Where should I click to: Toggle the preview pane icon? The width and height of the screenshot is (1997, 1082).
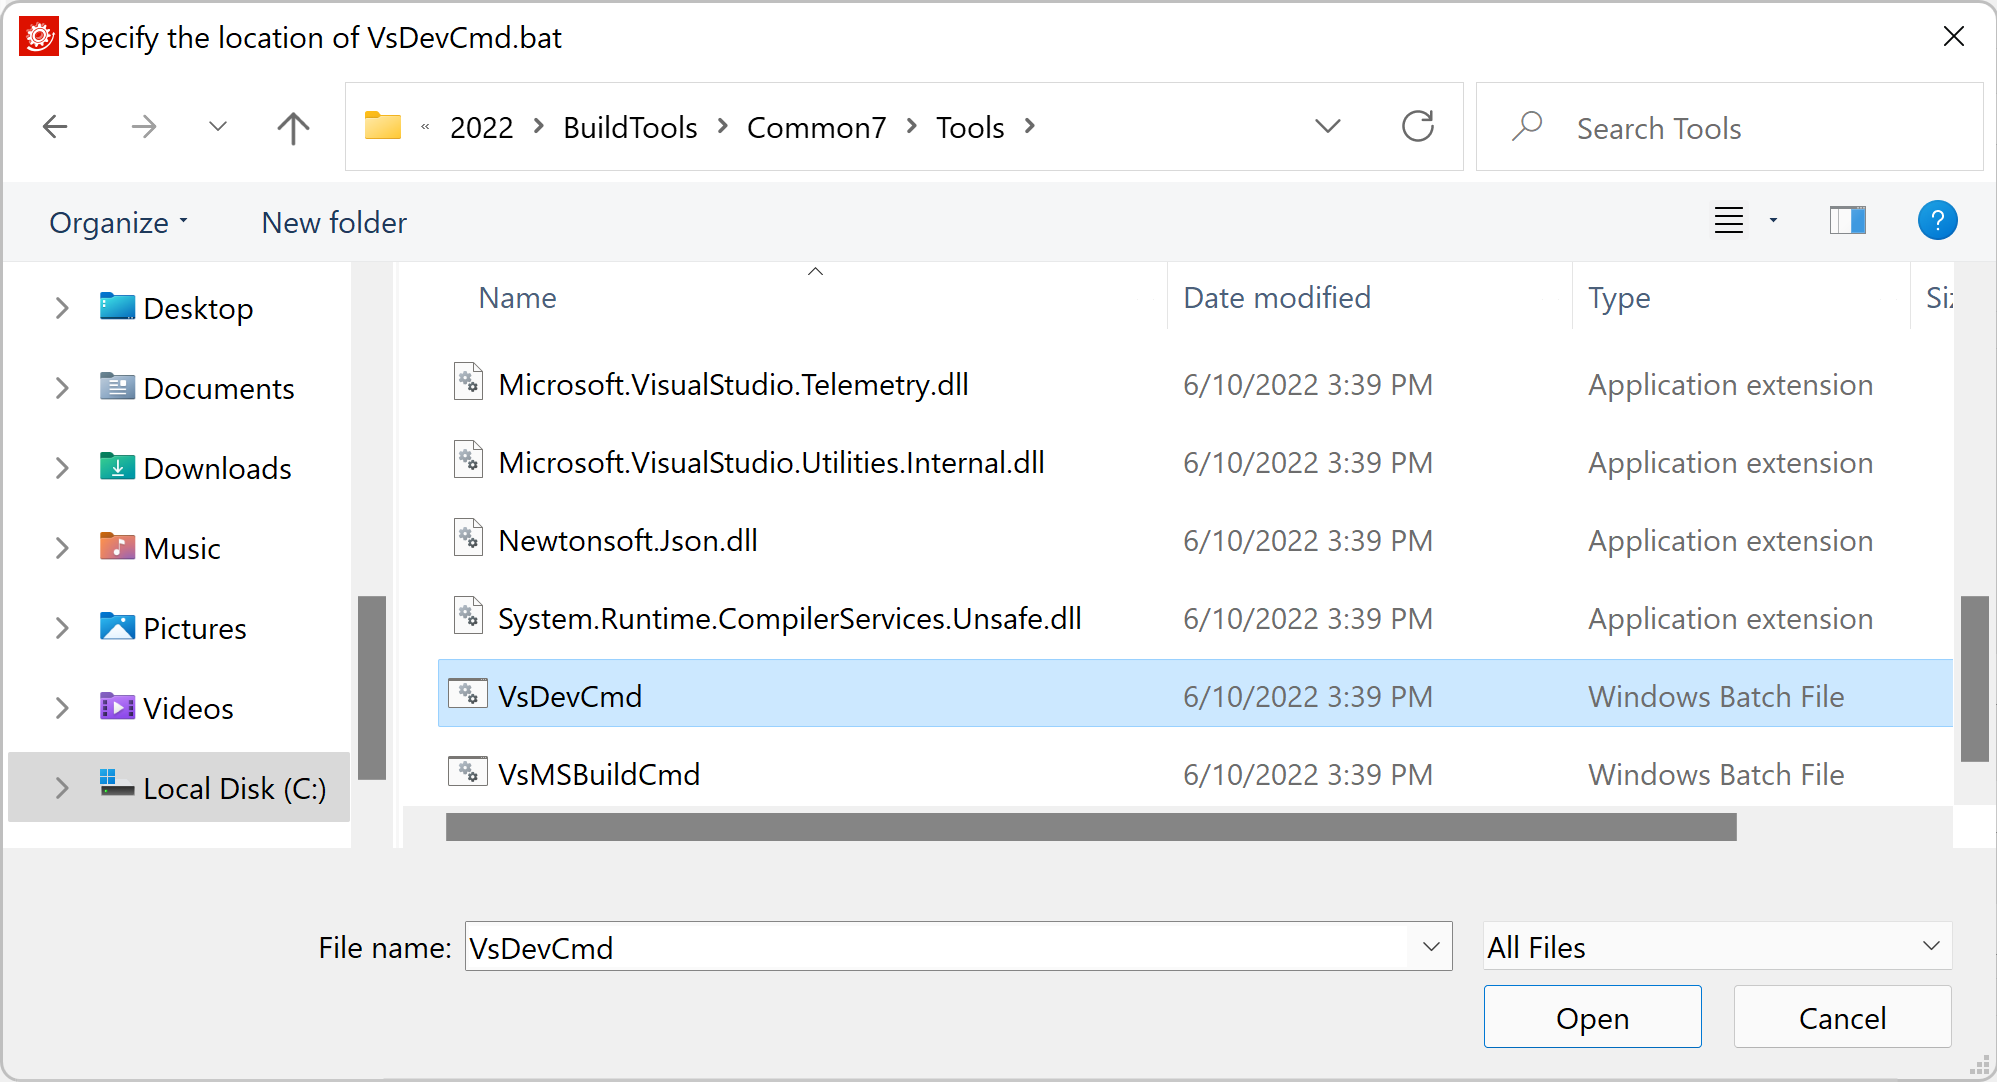point(1847,221)
